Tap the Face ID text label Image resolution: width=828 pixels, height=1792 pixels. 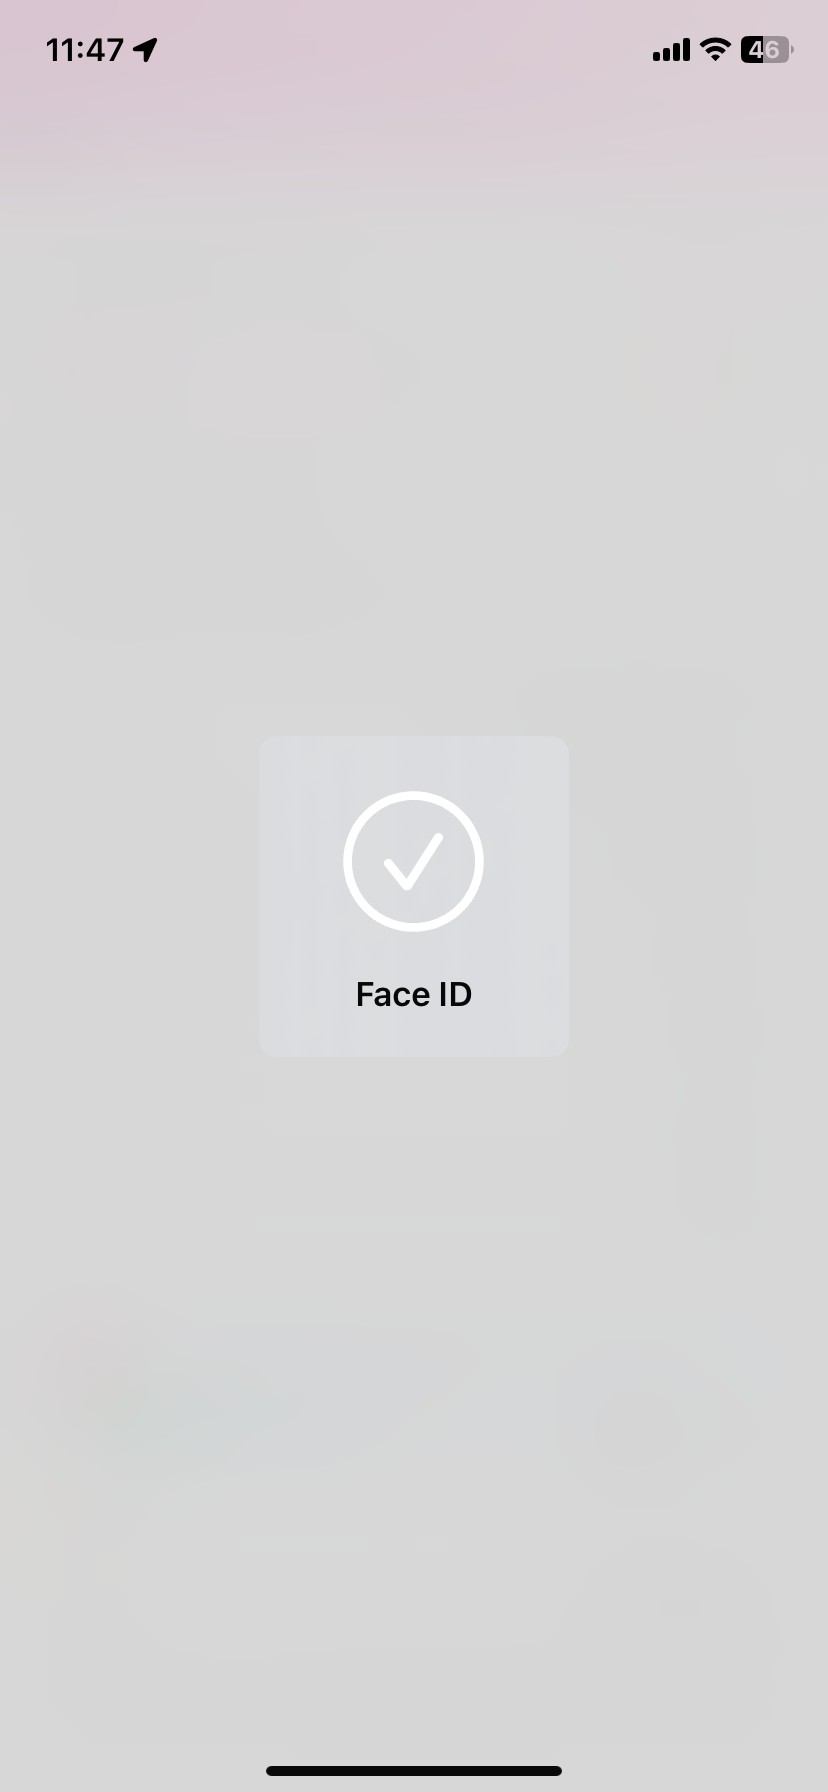[414, 994]
